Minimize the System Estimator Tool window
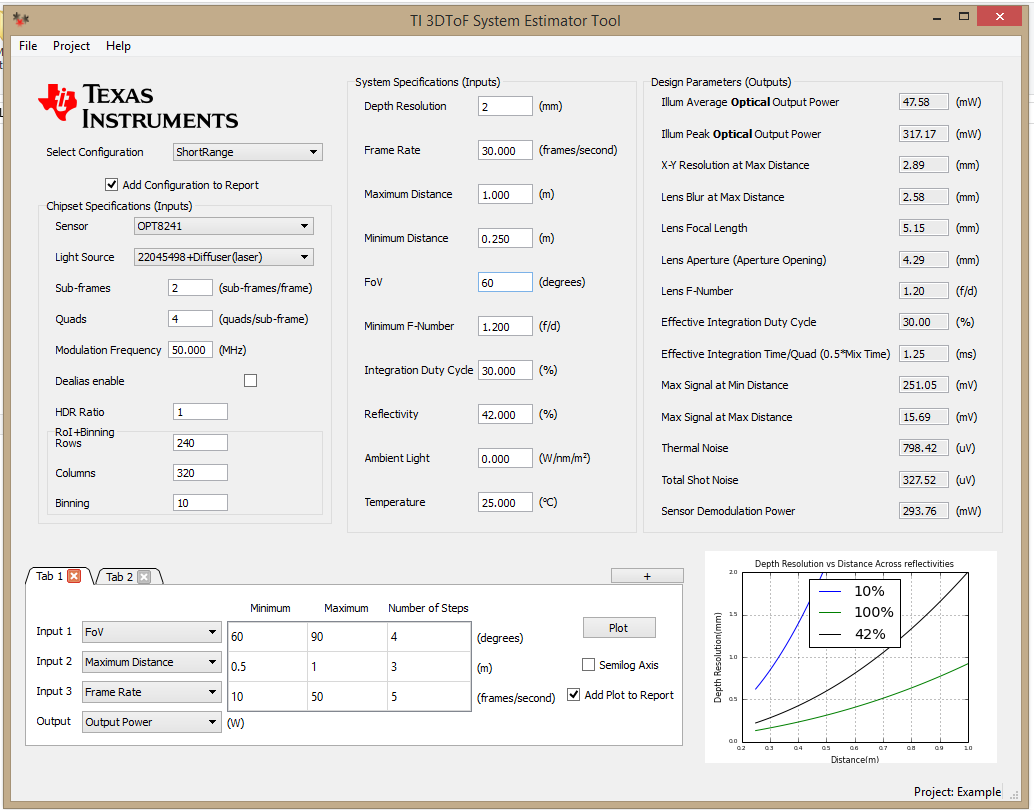Image resolution: width=1034 pixels, height=810 pixels. [x=936, y=18]
